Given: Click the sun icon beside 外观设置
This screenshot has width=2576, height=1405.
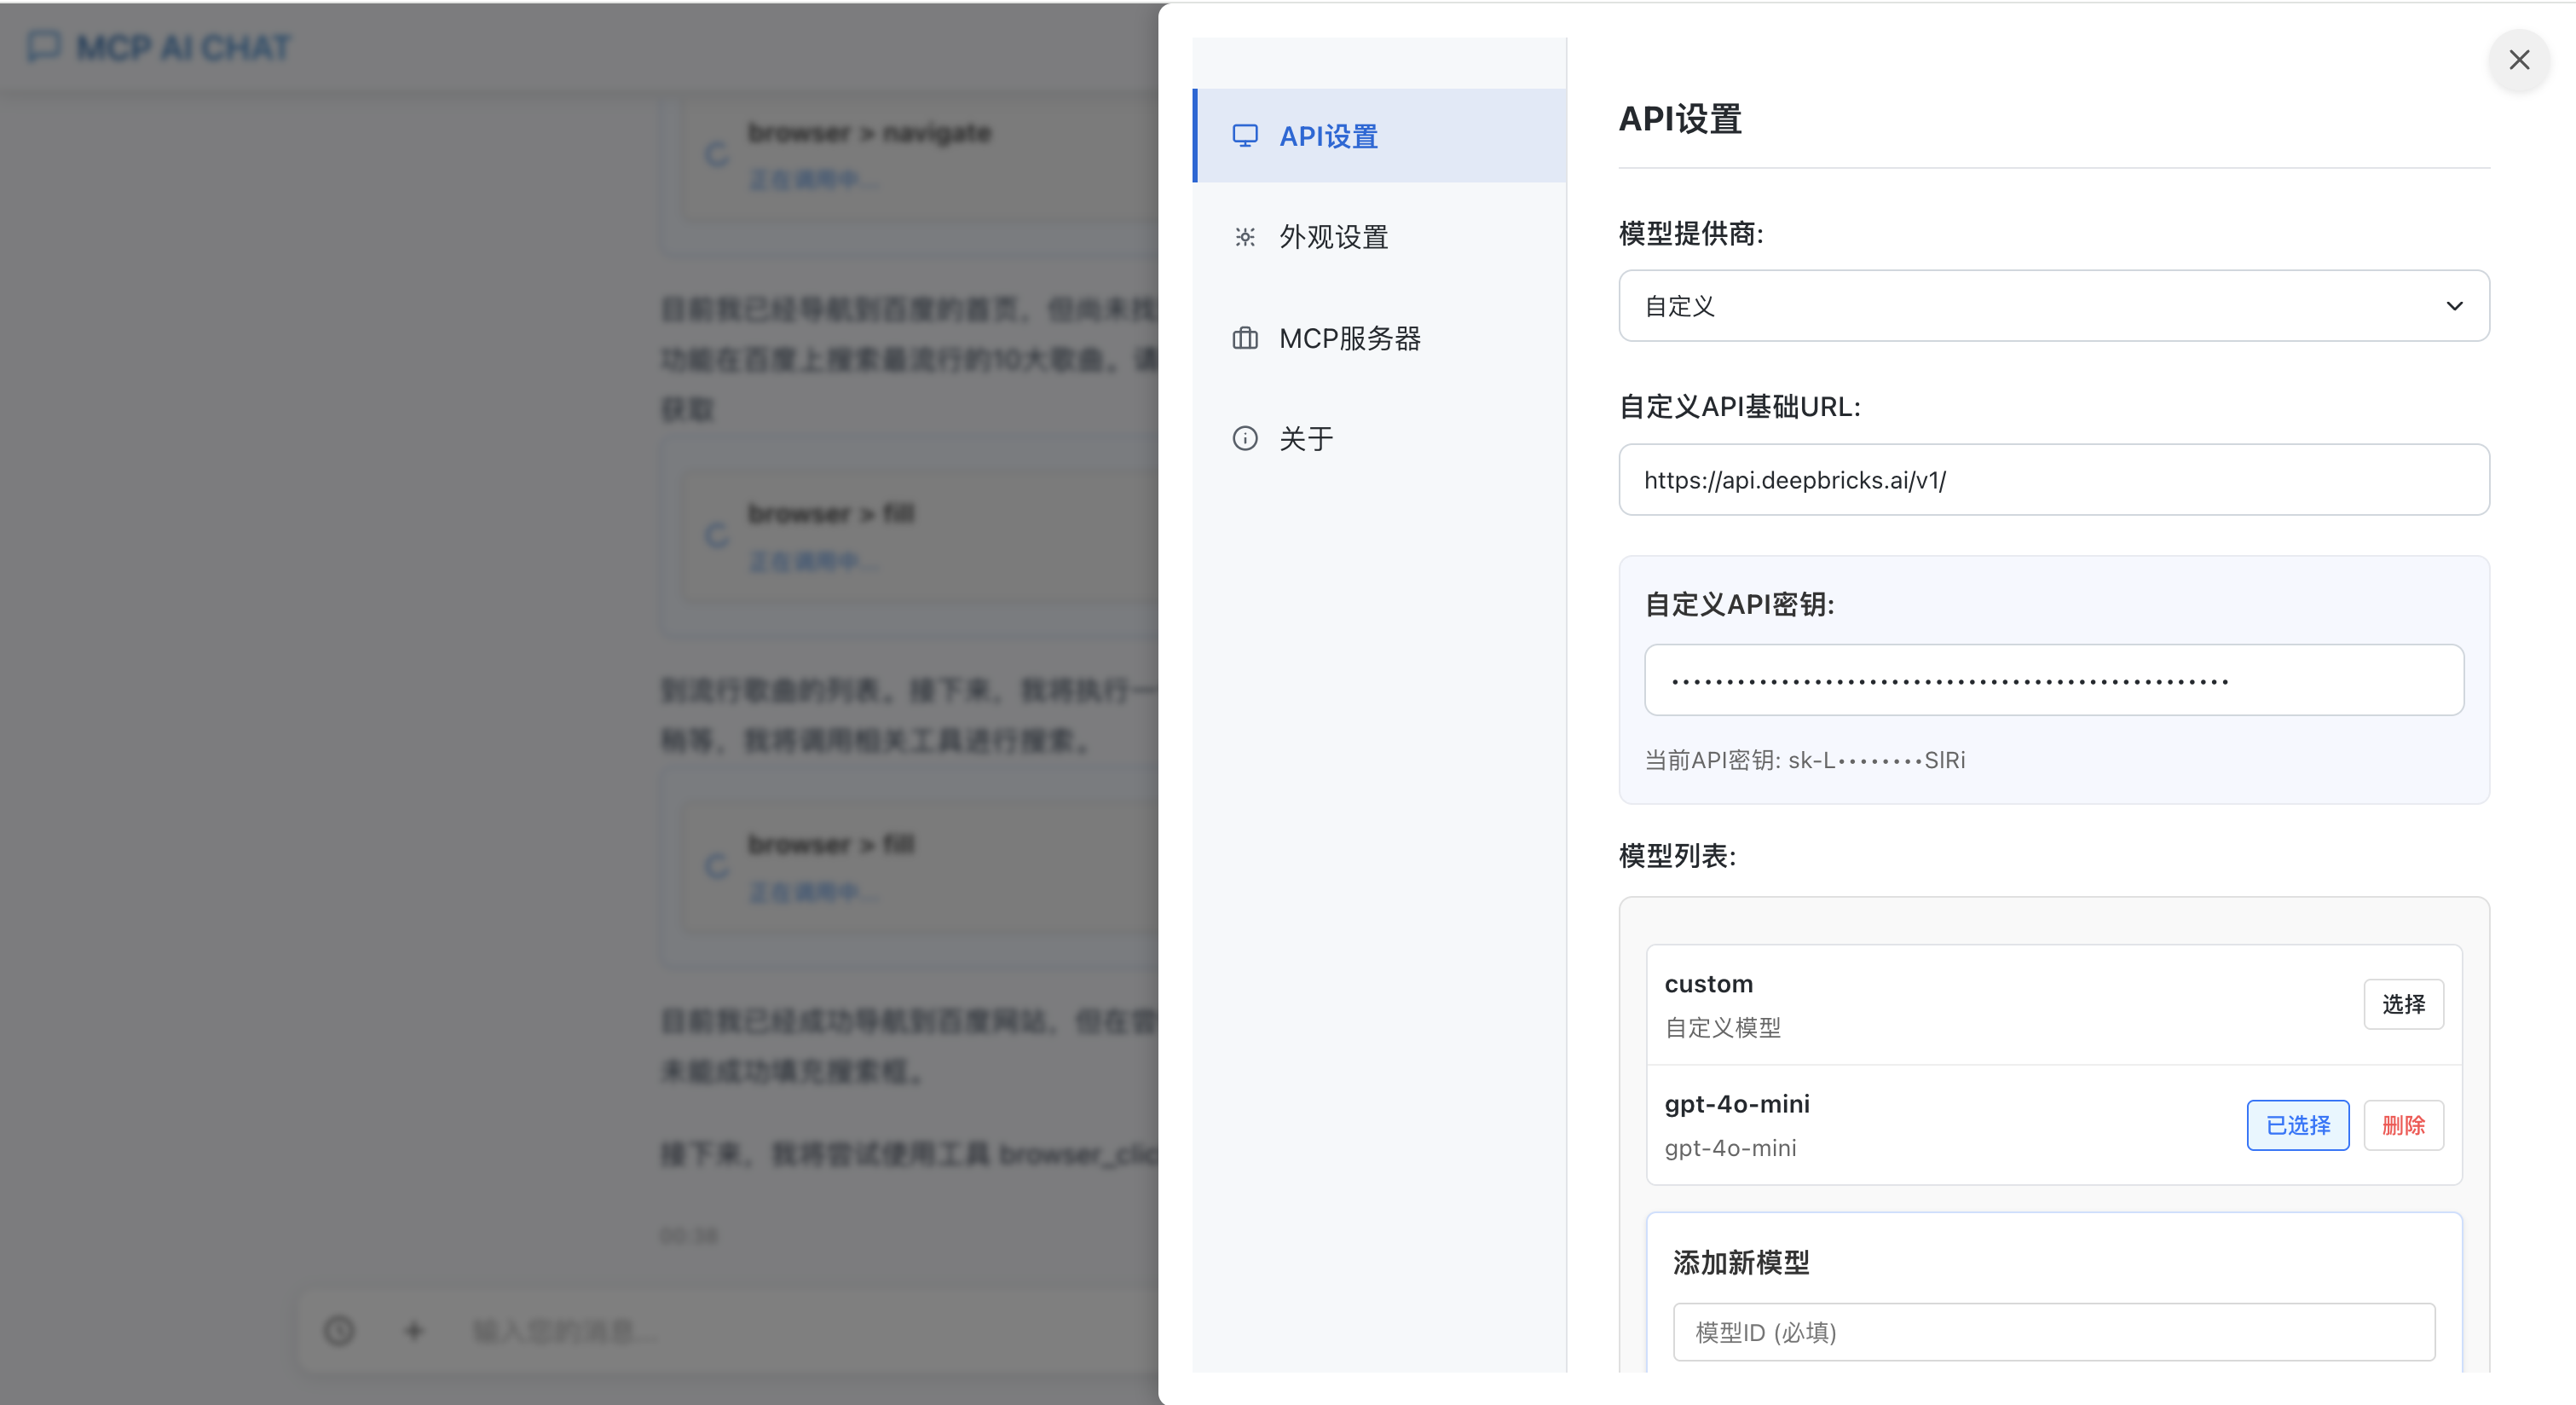Looking at the screenshot, I should 1244,237.
